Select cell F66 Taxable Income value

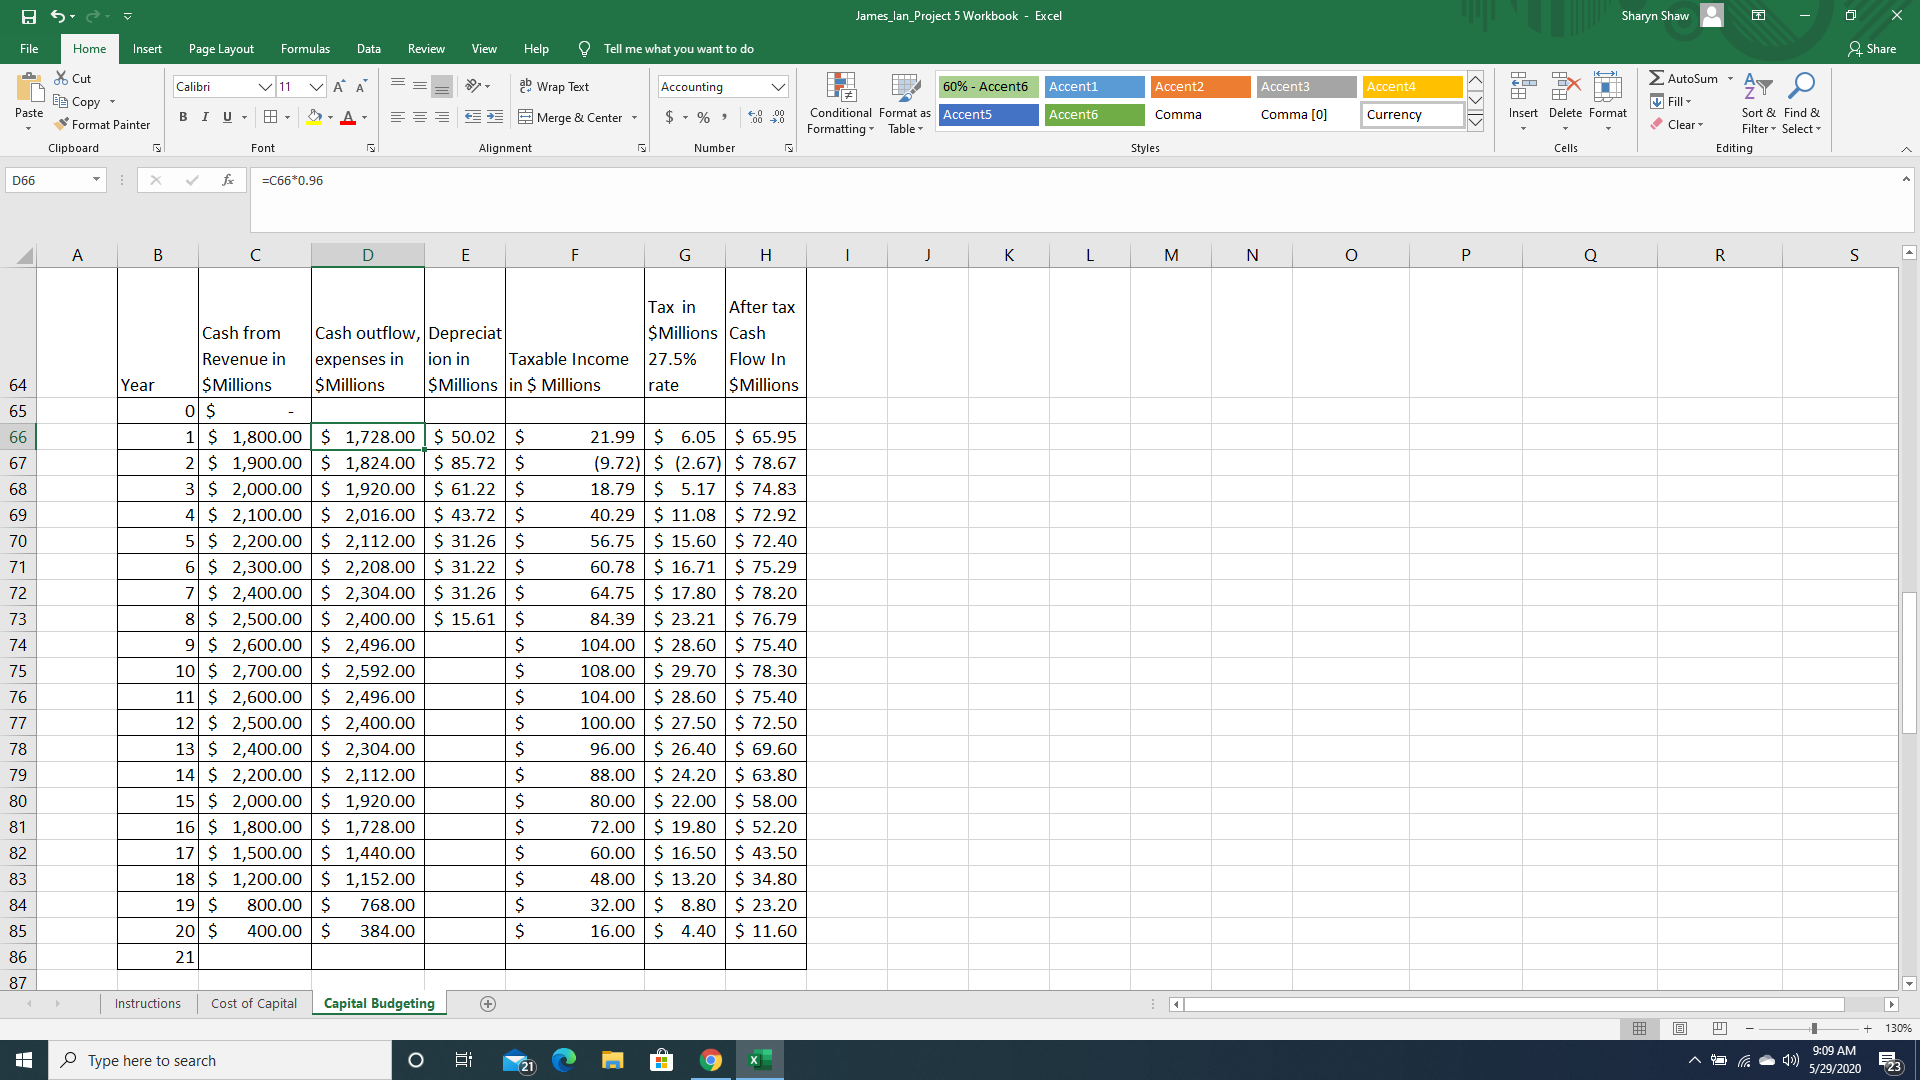coord(575,437)
